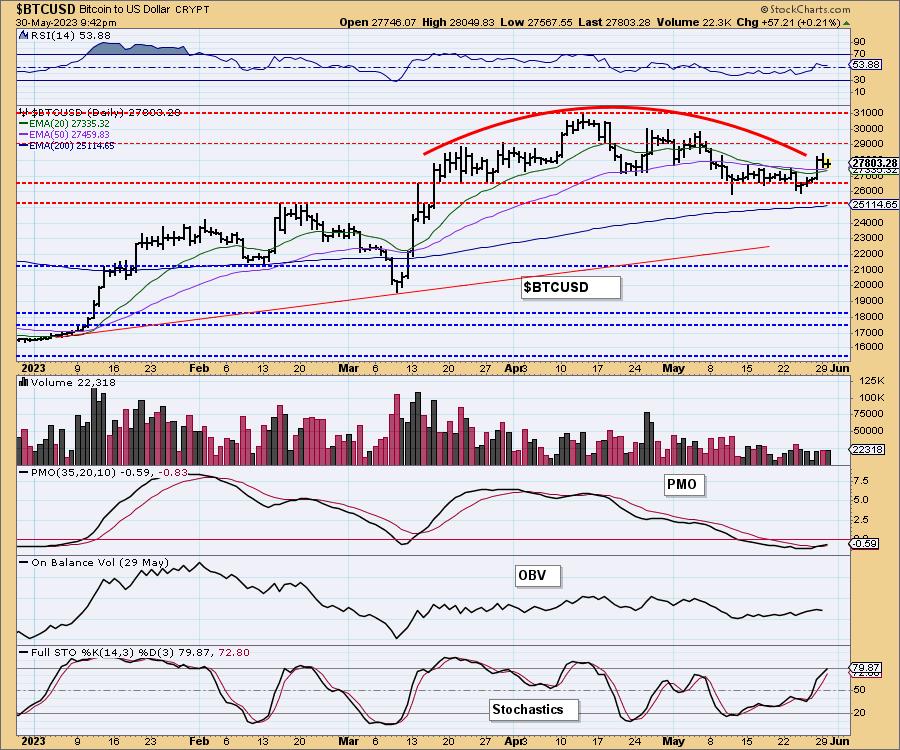
Task: Click the On Balance Vol (29 May) label
Action: (100, 562)
